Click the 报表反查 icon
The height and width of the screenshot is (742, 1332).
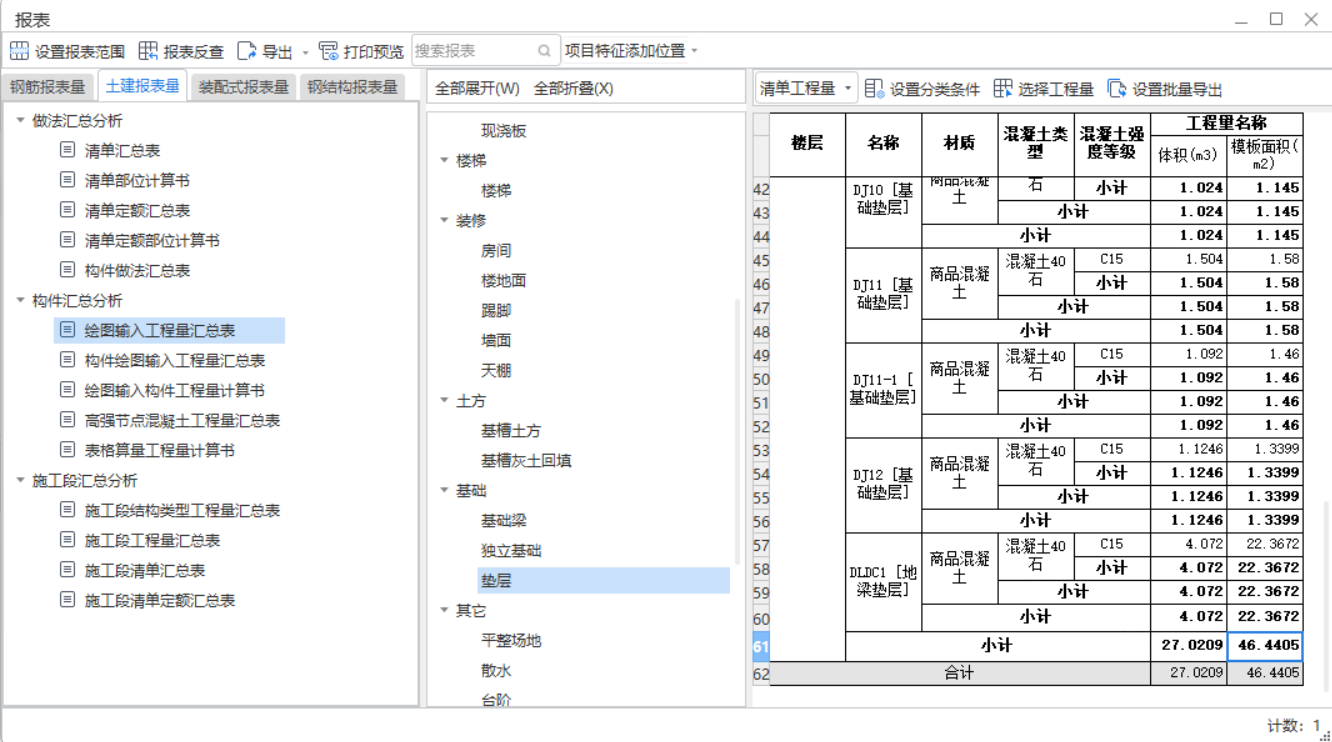(148, 51)
